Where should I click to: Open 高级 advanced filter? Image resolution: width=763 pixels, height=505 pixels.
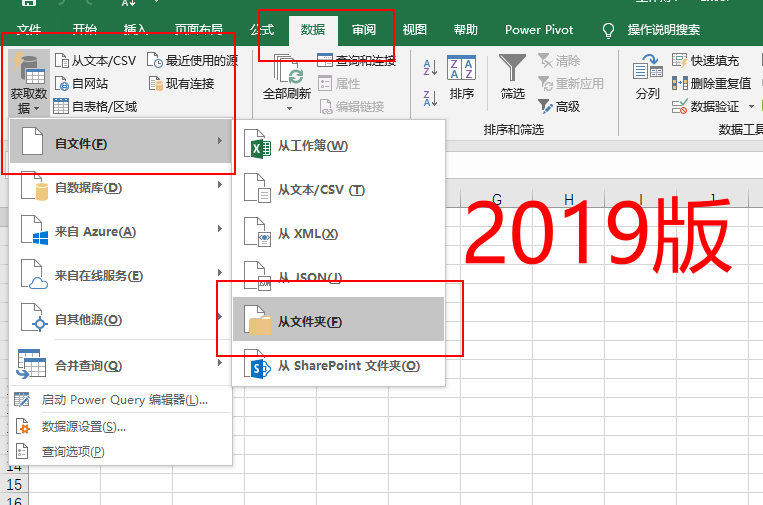(559, 107)
